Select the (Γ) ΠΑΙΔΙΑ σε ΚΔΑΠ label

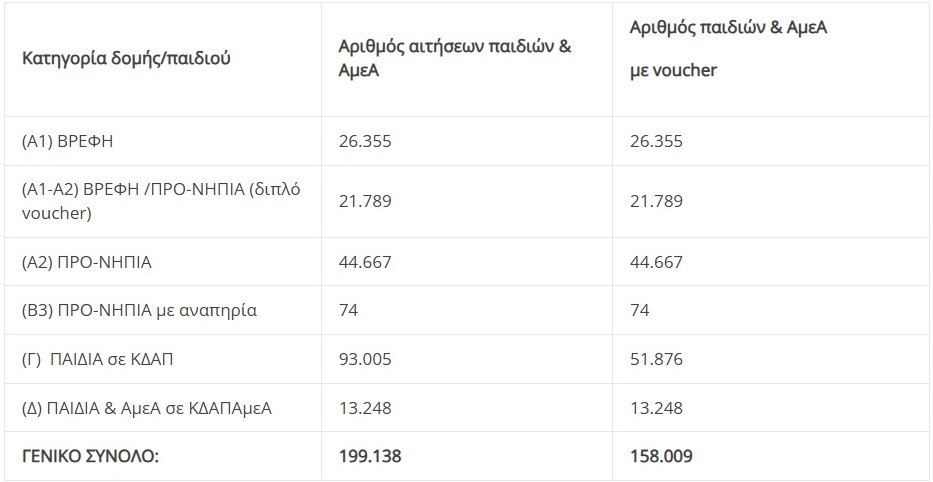tap(98, 359)
